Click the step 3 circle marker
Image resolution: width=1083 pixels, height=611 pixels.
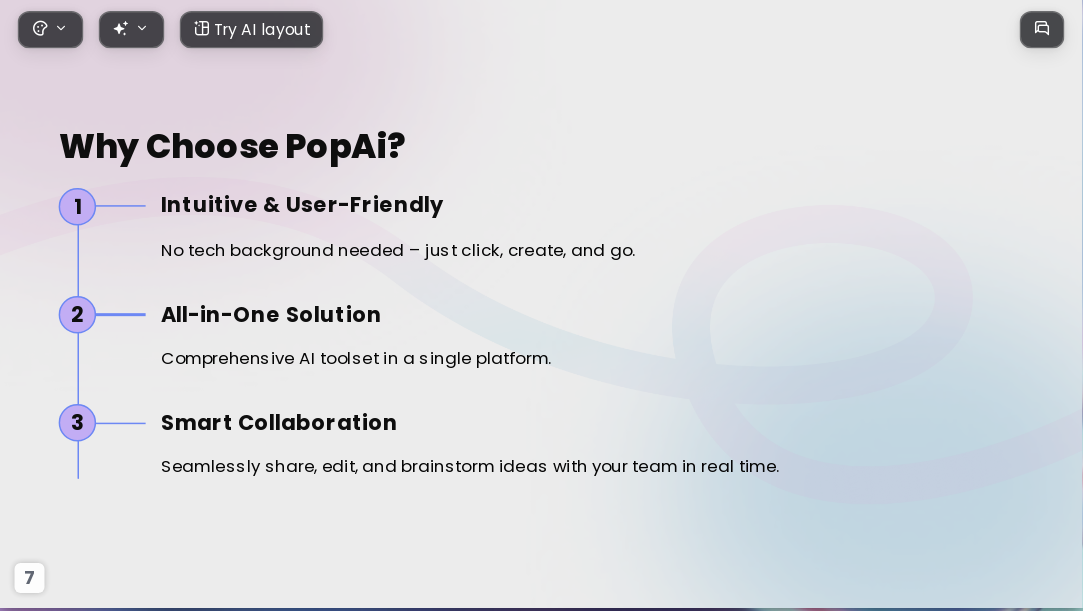tap(77, 423)
